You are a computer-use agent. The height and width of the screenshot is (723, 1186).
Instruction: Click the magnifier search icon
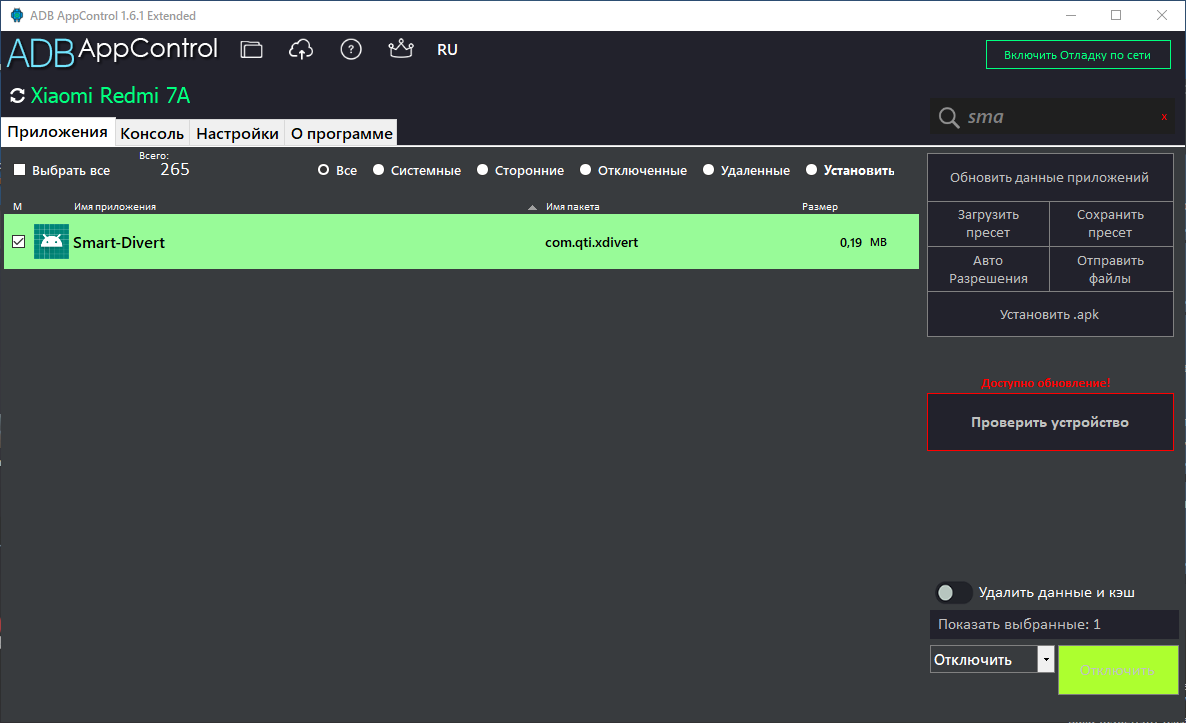click(948, 117)
